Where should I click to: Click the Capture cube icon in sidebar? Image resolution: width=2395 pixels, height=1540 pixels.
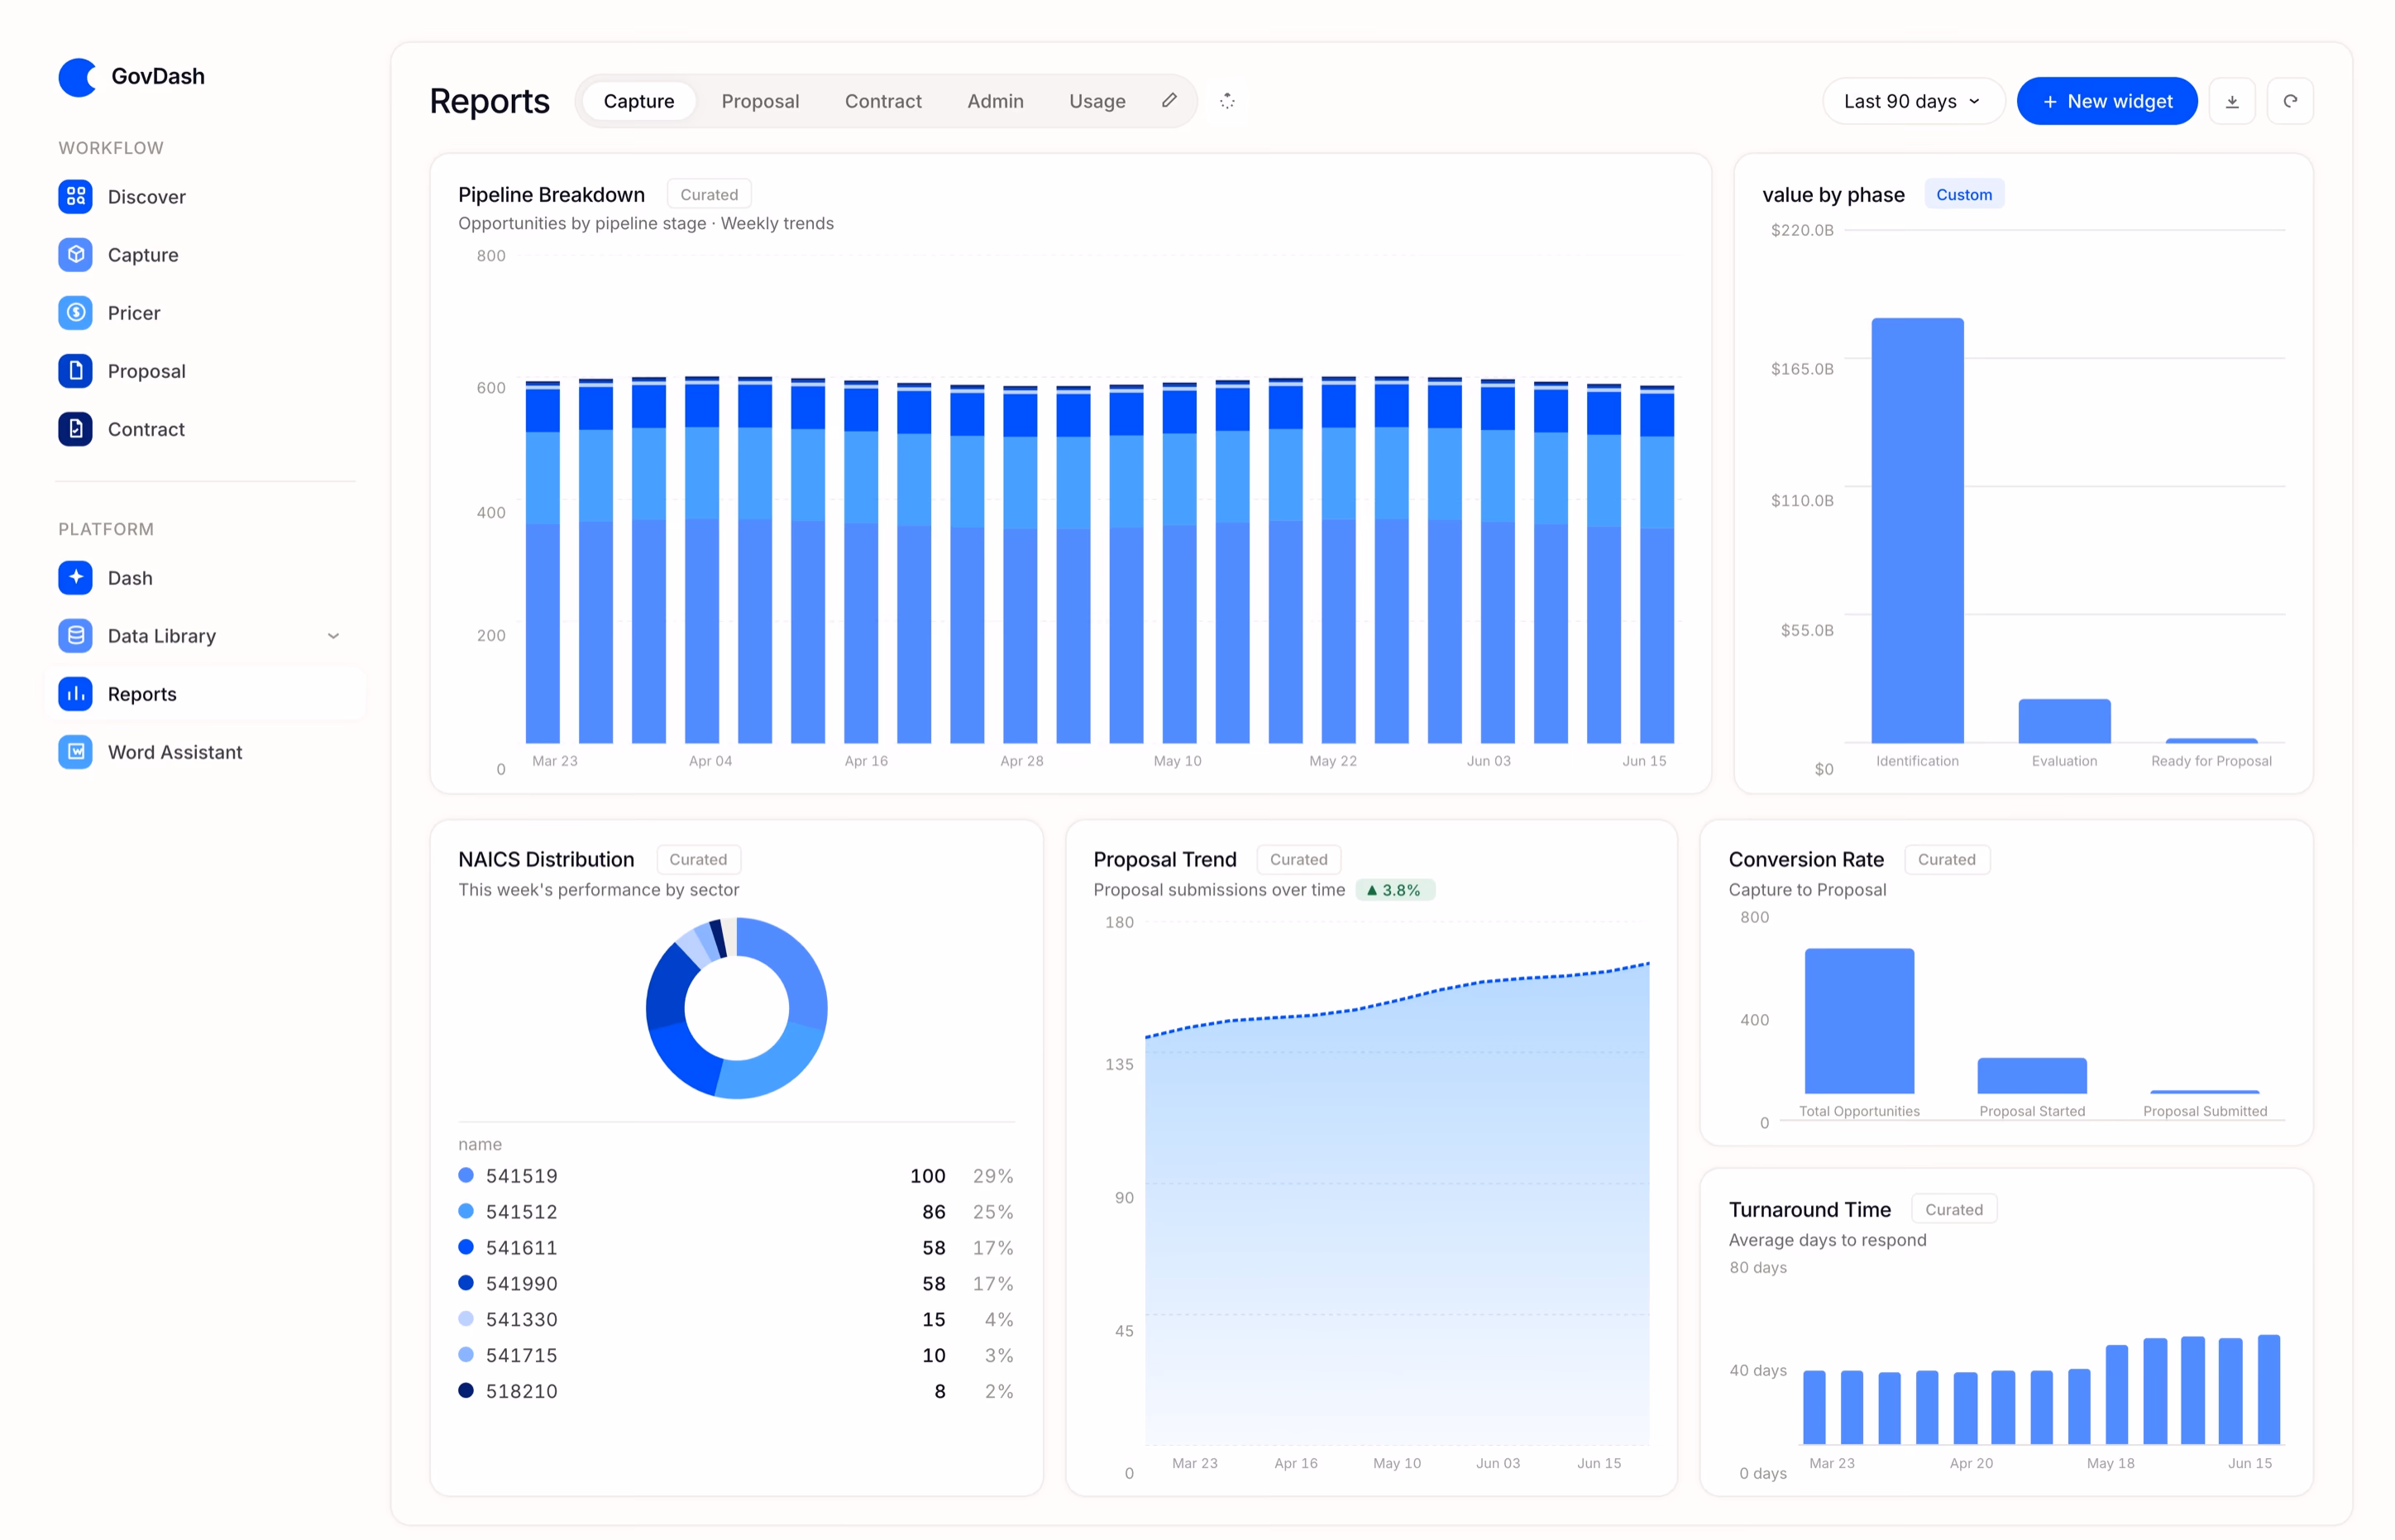tap(75, 255)
